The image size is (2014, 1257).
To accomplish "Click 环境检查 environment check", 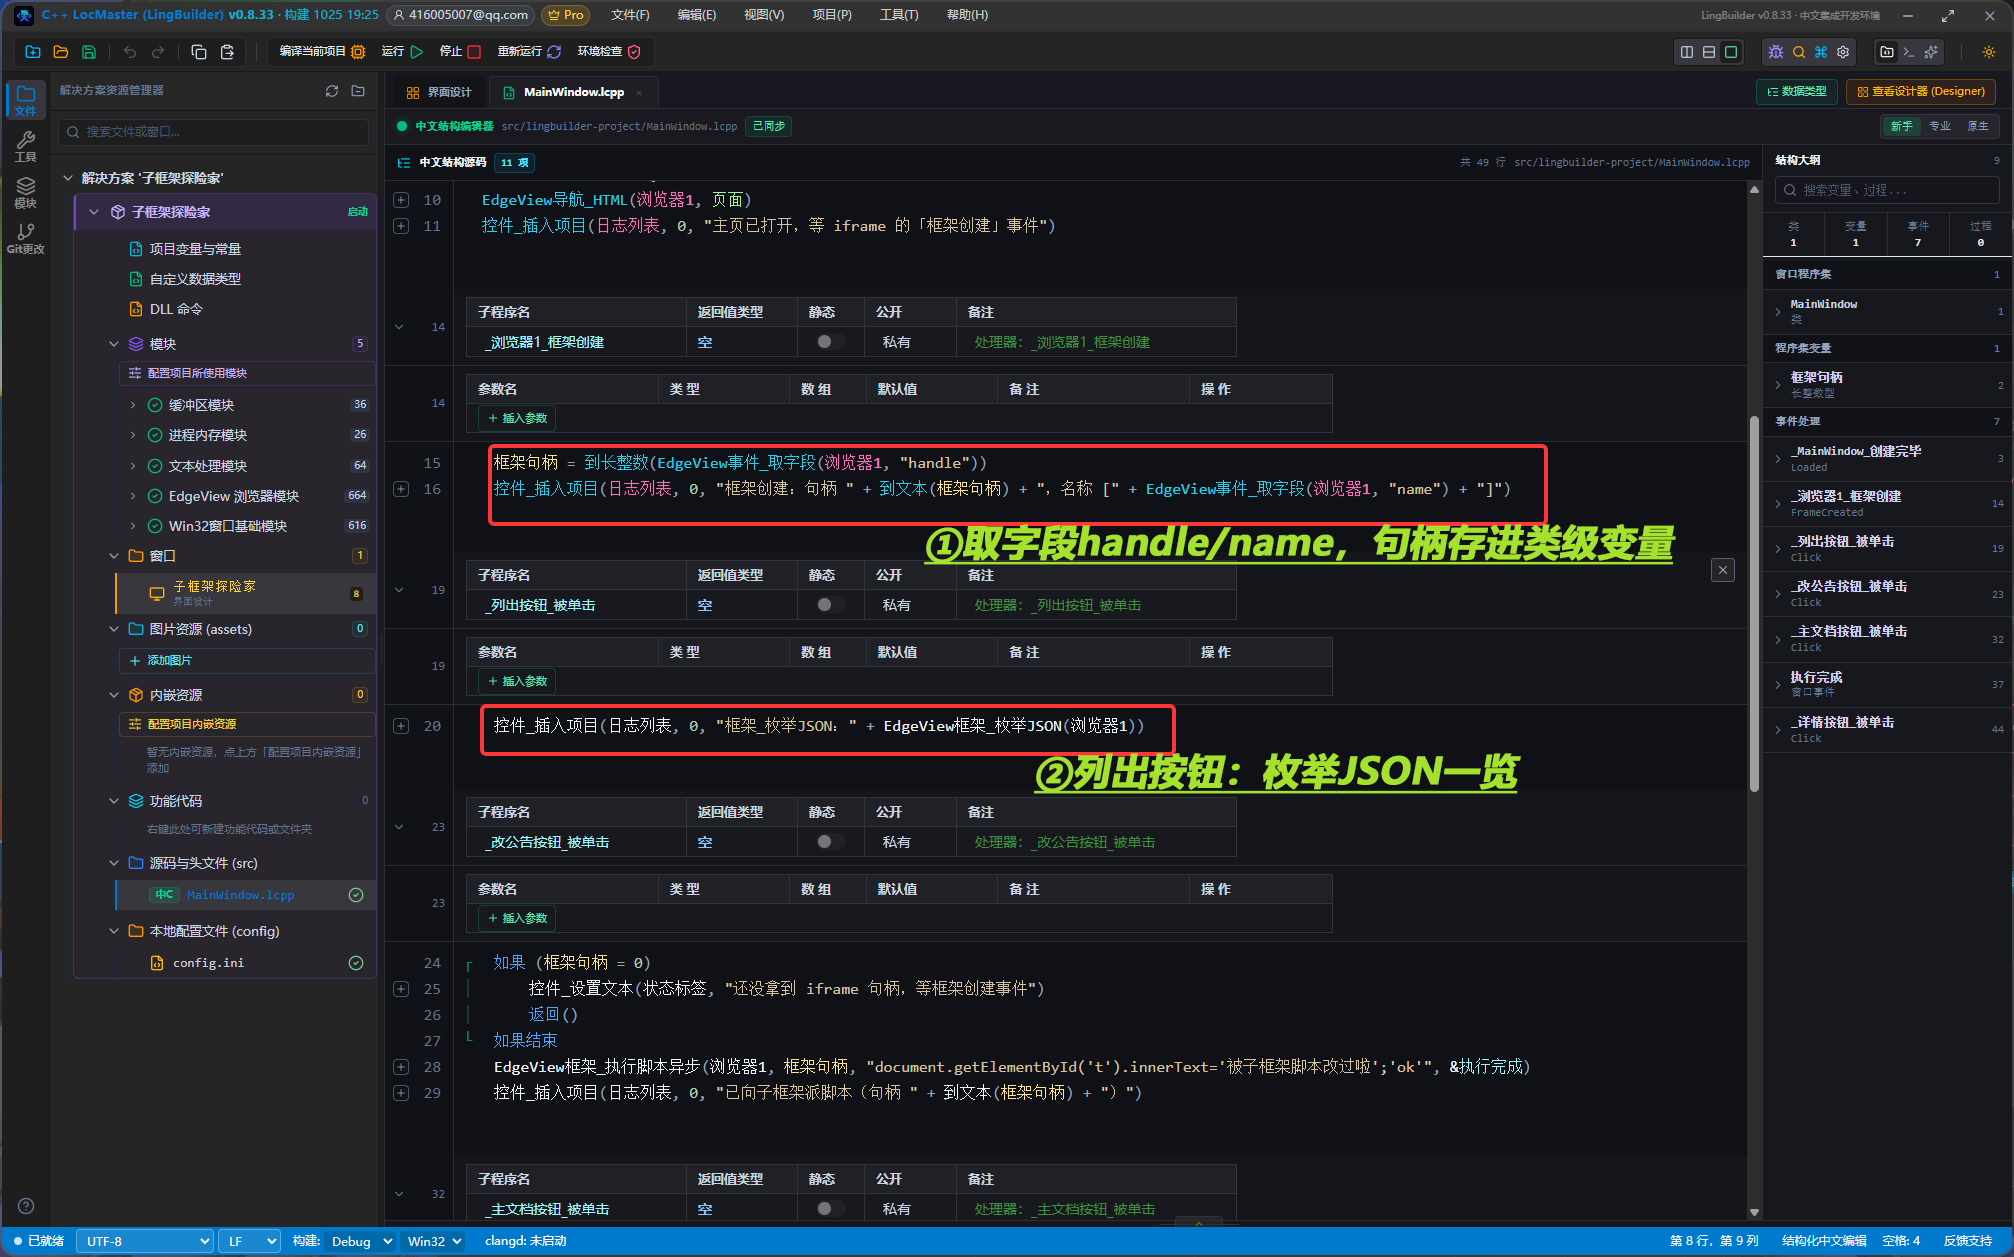I will click(609, 52).
